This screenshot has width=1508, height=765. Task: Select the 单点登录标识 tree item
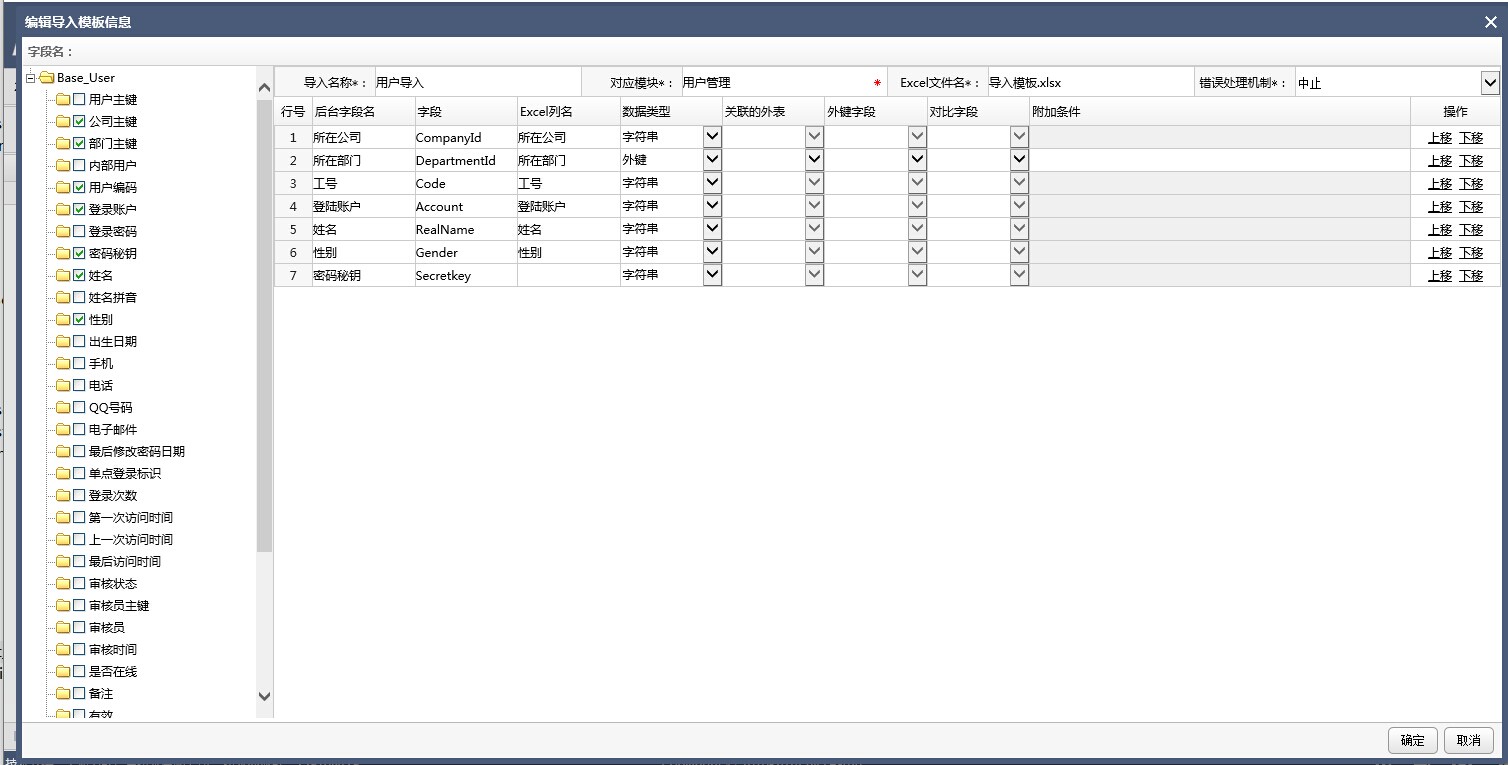124,473
